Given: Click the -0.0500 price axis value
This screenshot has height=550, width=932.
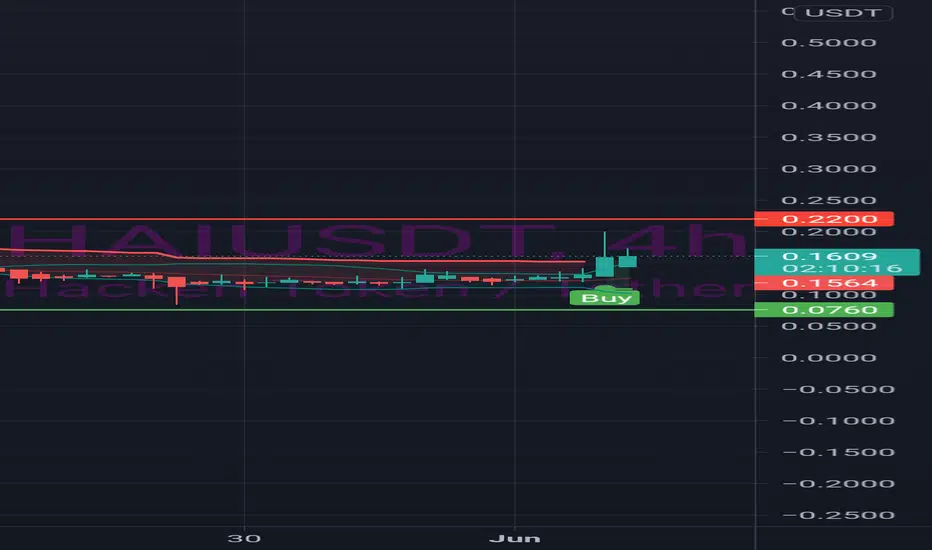Looking at the screenshot, I should point(838,389).
